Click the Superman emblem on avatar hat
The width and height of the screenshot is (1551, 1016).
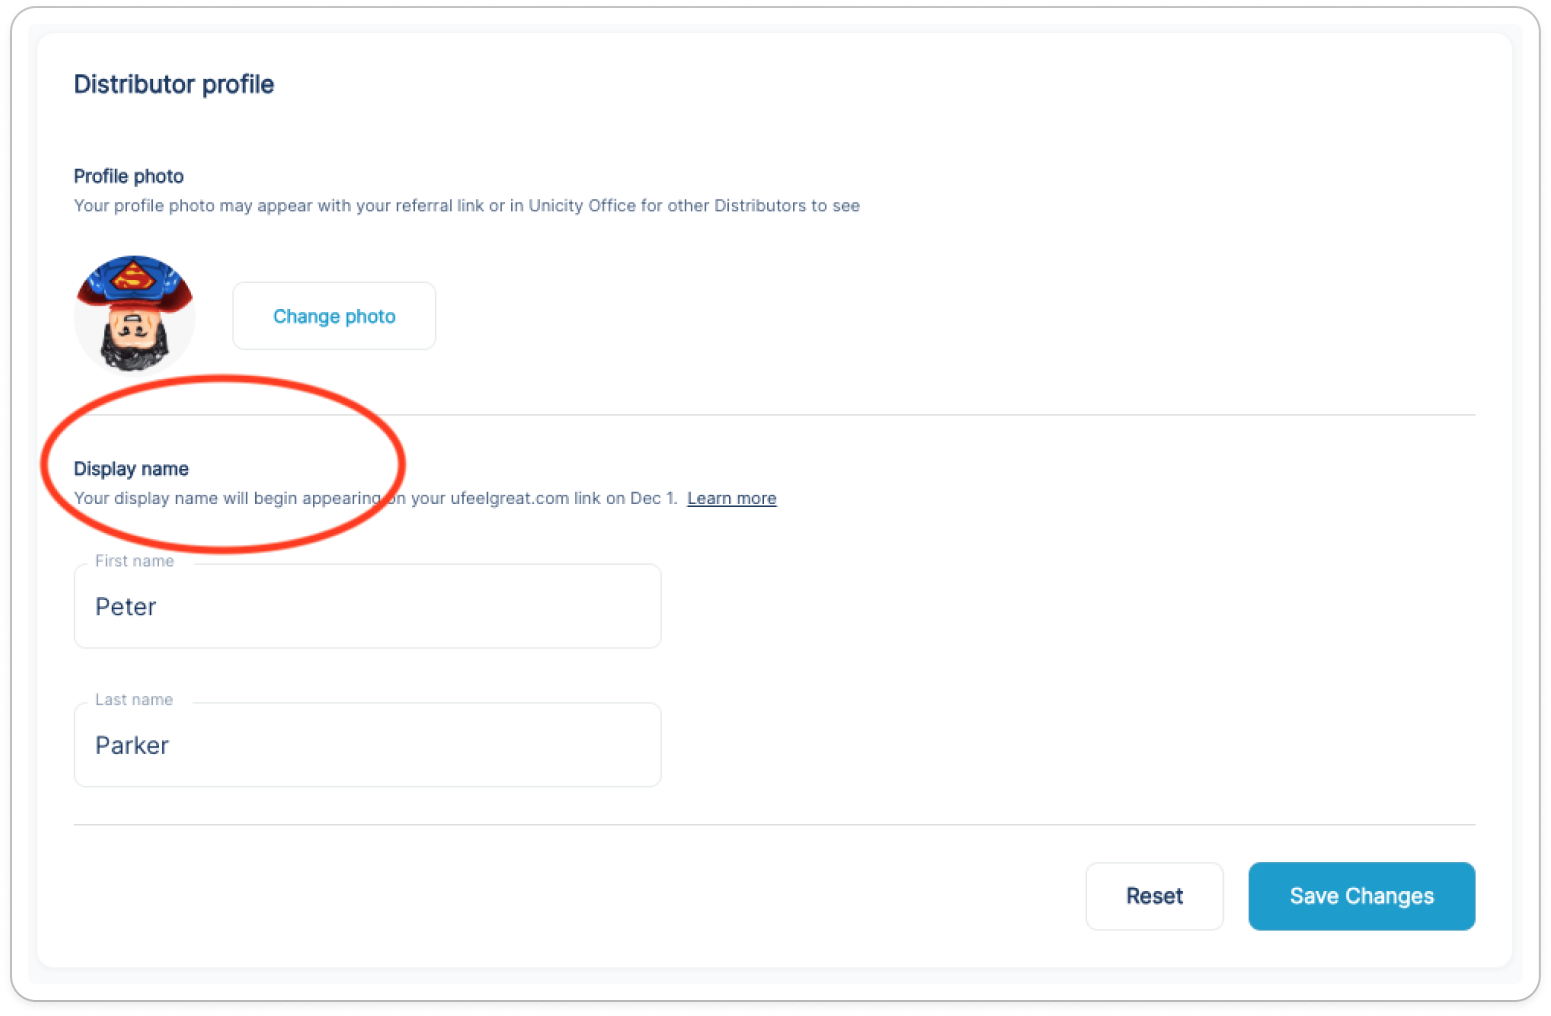pos(134,273)
